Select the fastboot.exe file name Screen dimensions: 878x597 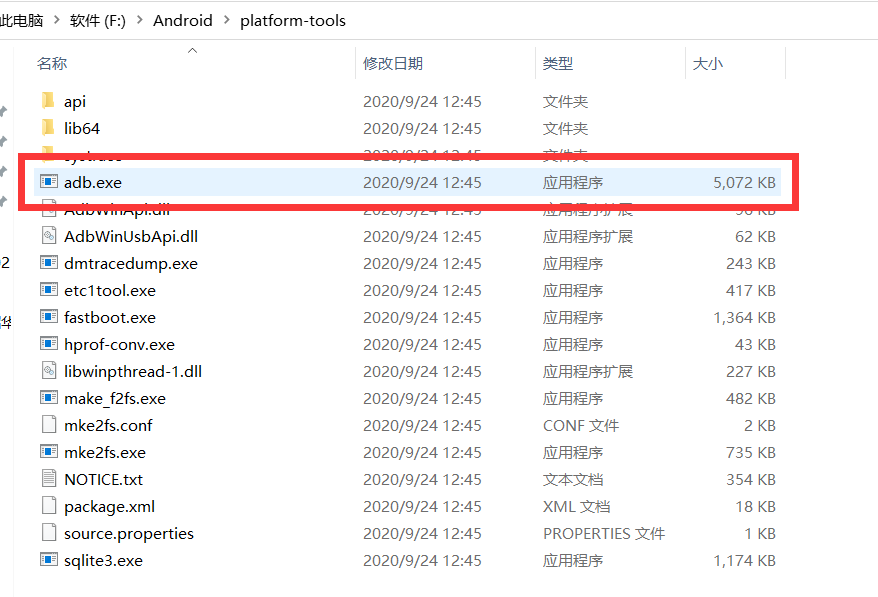click(x=110, y=318)
